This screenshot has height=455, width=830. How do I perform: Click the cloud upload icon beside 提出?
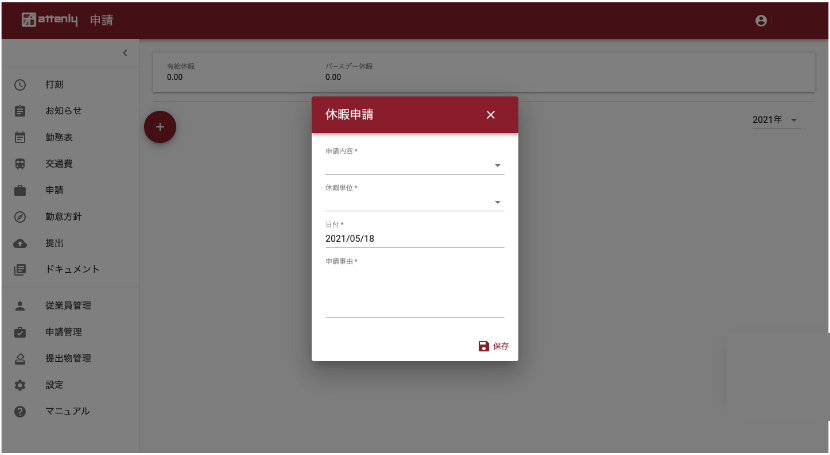point(20,243)
